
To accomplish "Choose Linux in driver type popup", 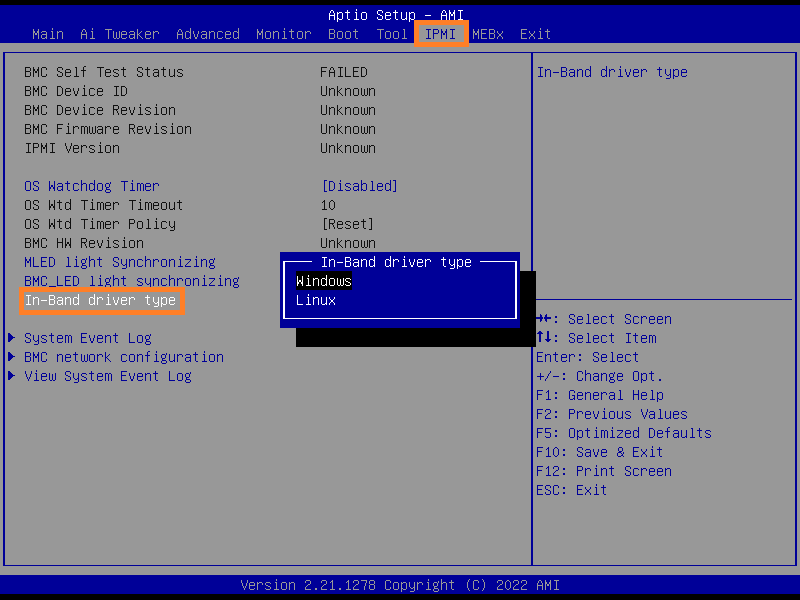I will point(316,300).
